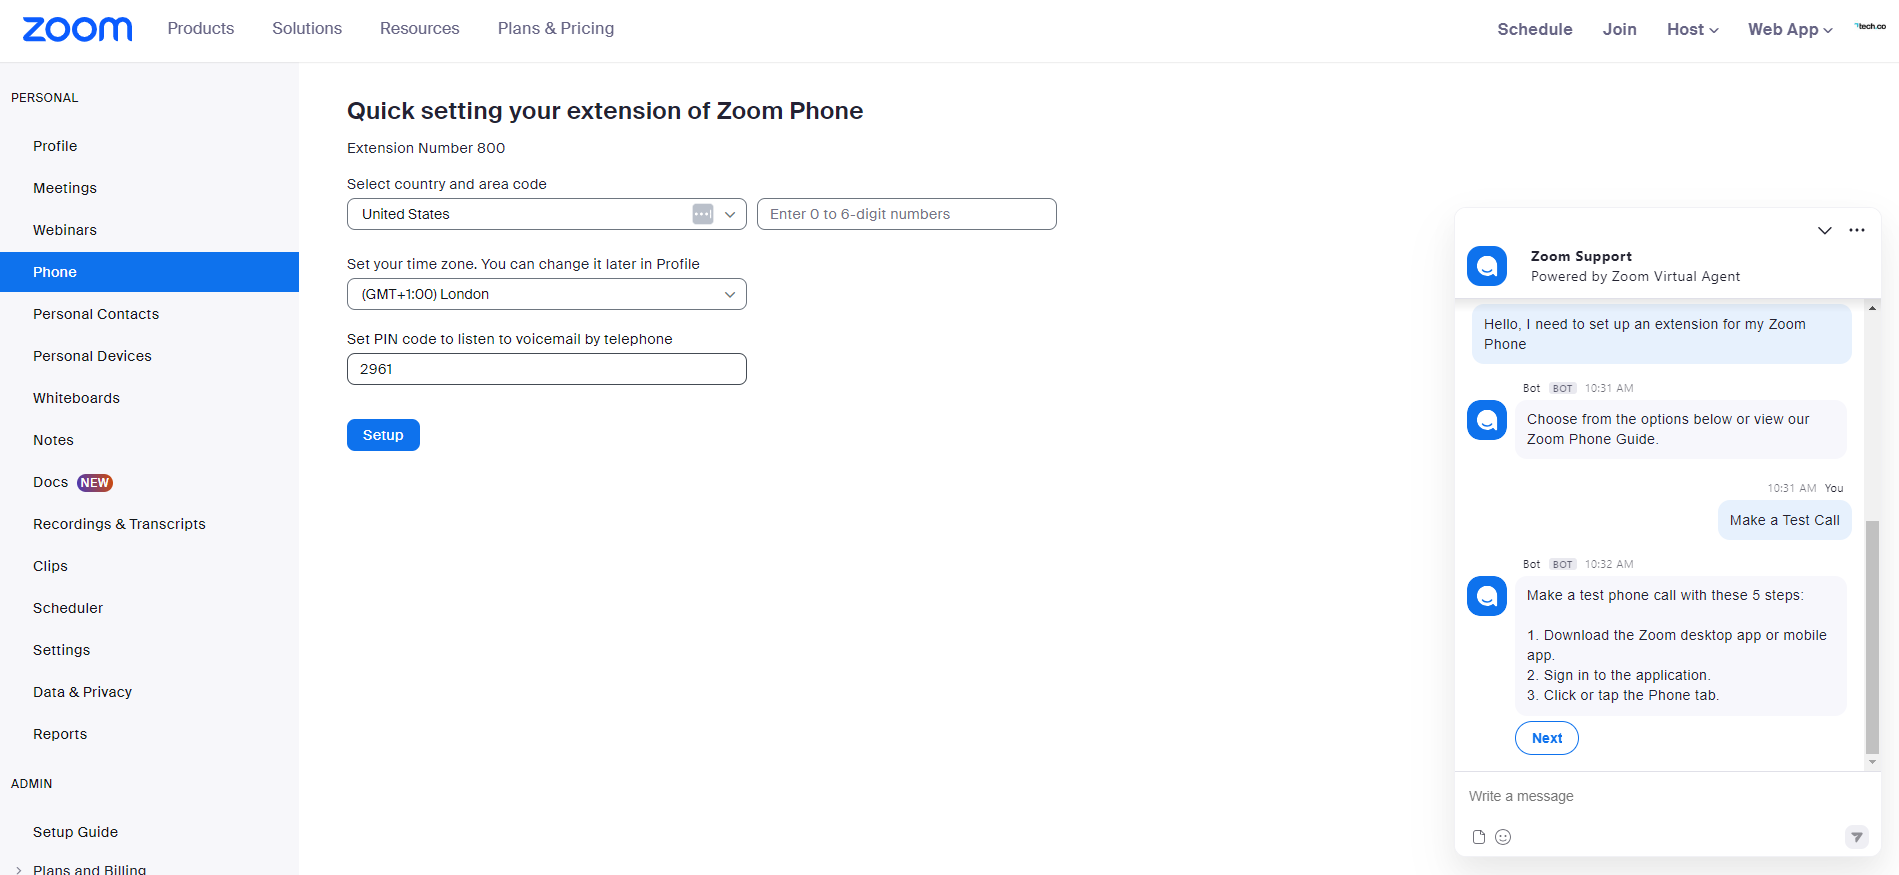Click the Schedule link in header
The width and height of the screenshot is (1899, 875).
click(1534, 30)
